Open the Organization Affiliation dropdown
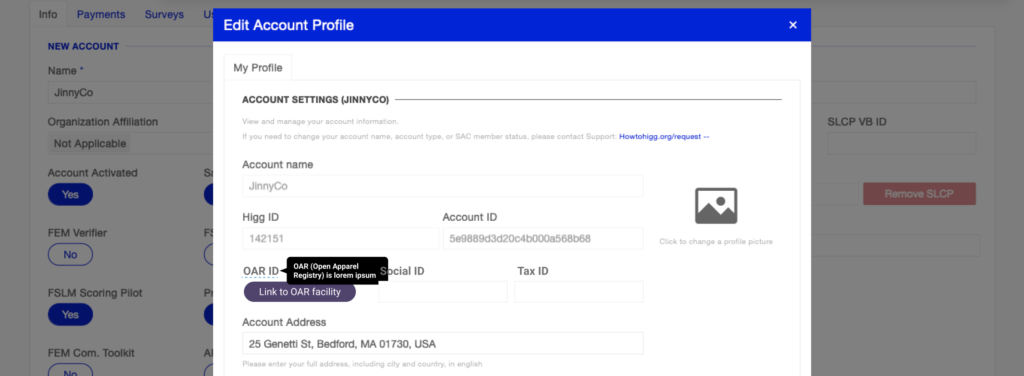The image size is (1024, 376). (x=131, y=143)
